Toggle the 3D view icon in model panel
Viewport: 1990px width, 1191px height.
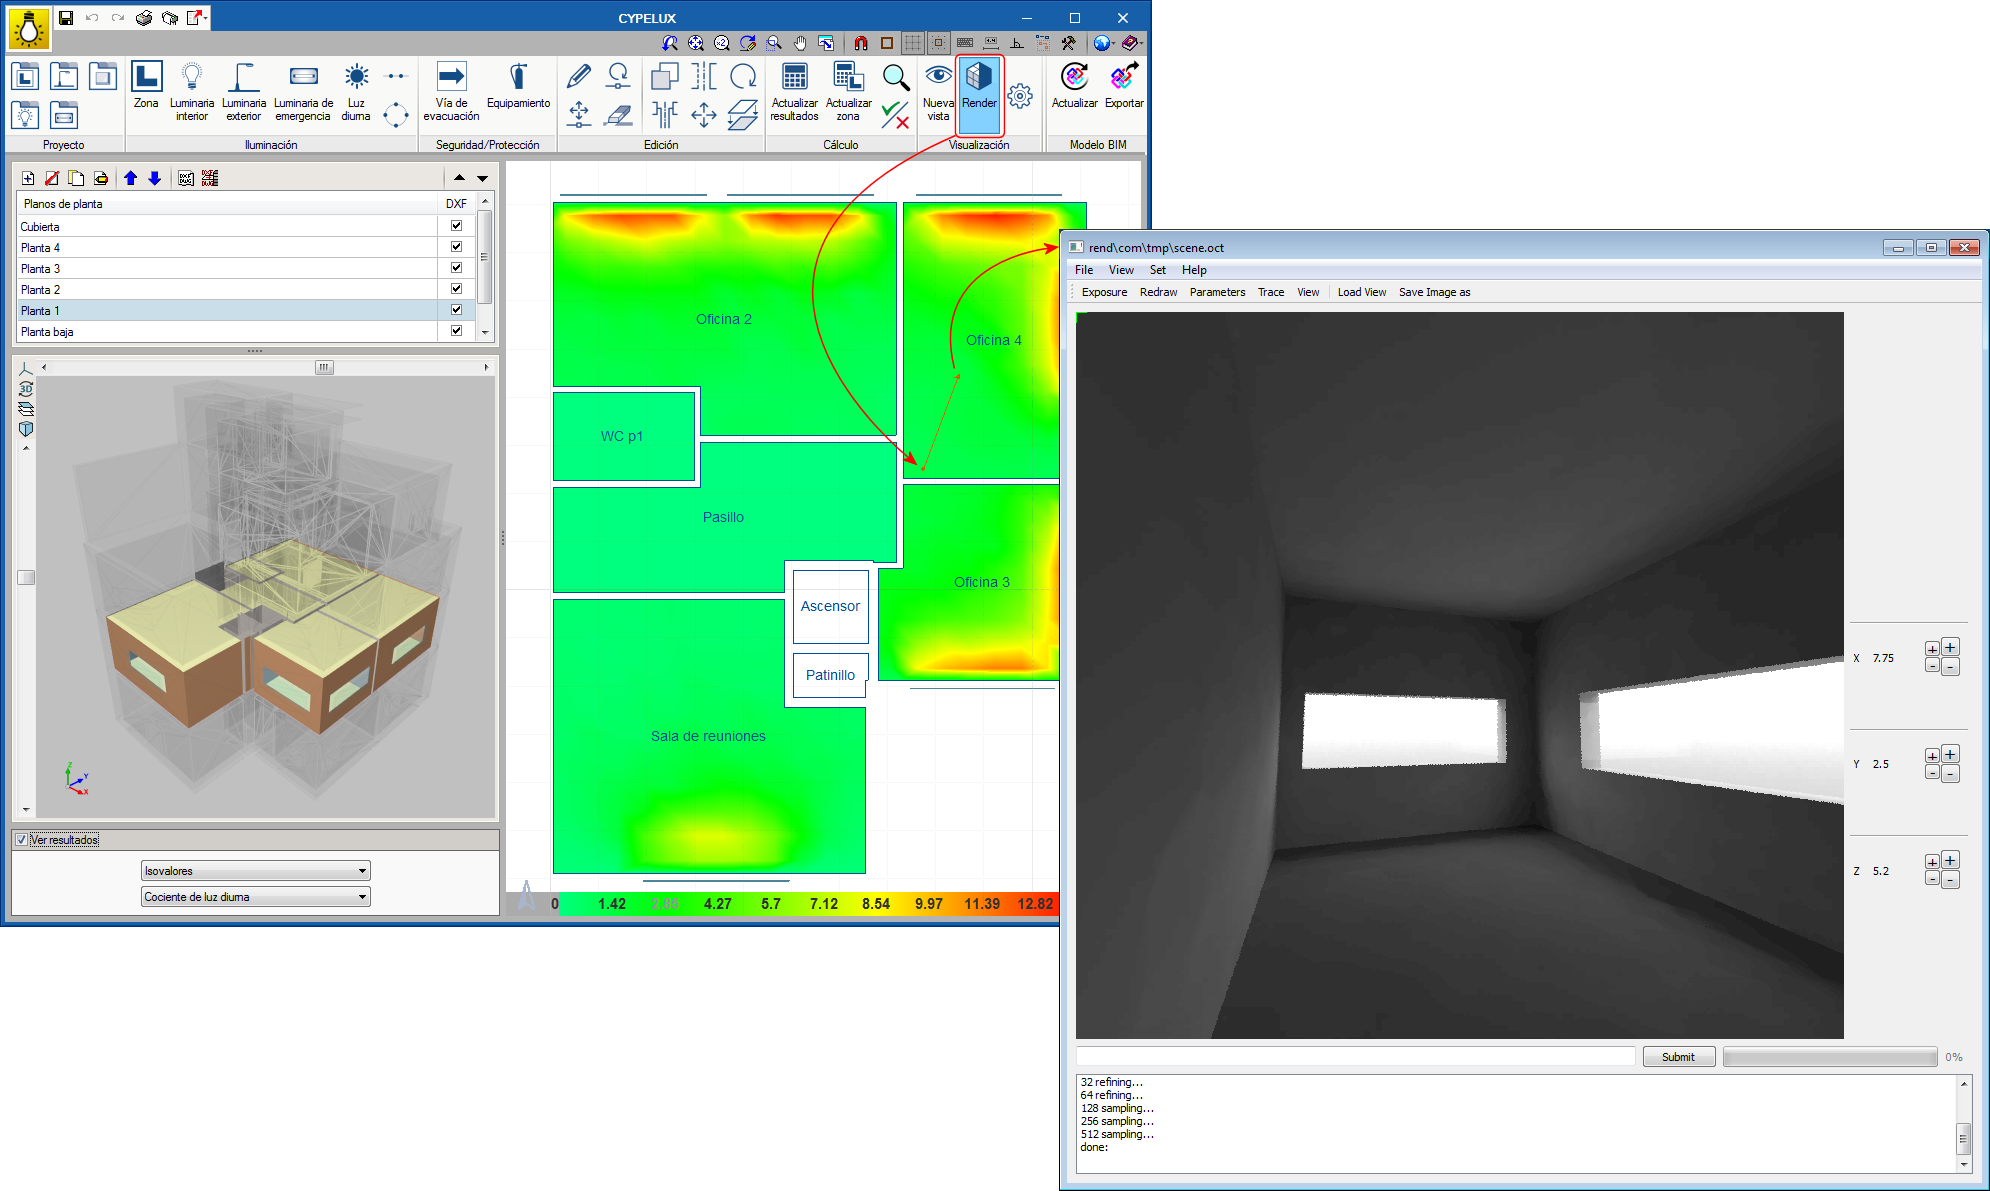pyautogui.click(x=26, y=389)
